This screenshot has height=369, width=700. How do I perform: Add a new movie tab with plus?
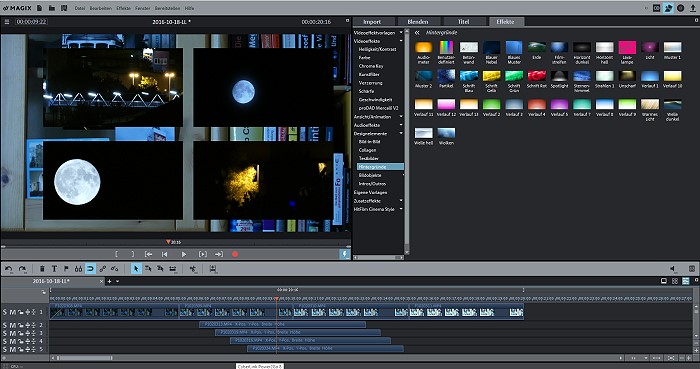(109, 281)
